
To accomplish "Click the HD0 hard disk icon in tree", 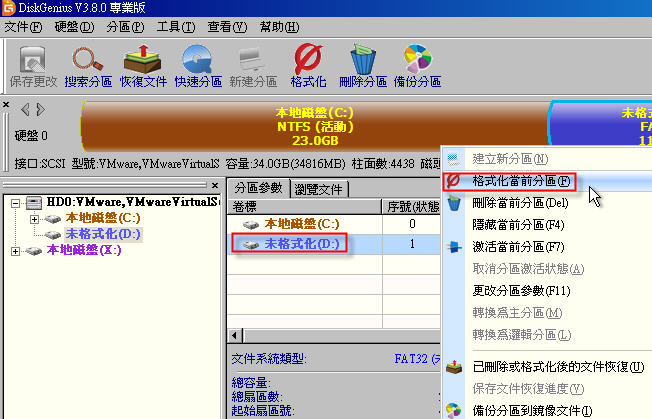I will pyautogui.click(x=34, y=203).
